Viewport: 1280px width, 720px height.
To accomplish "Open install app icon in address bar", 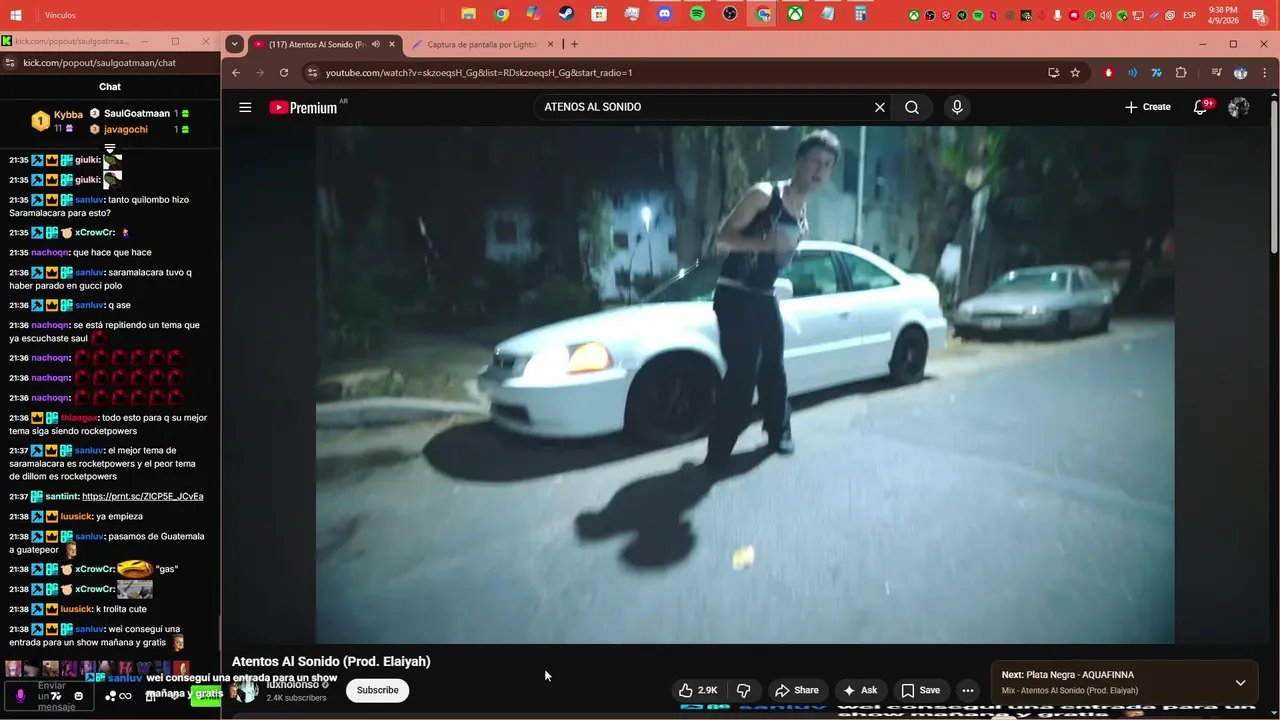I will [x=1053, y=72].
